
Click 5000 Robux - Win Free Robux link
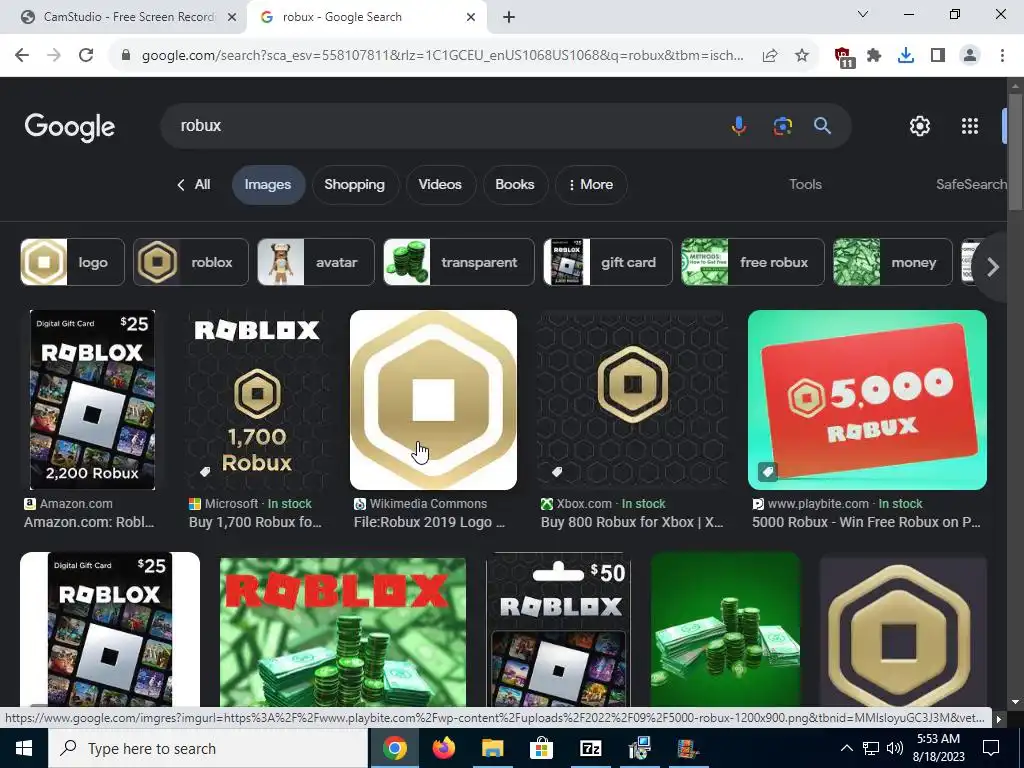coord(866,522)
